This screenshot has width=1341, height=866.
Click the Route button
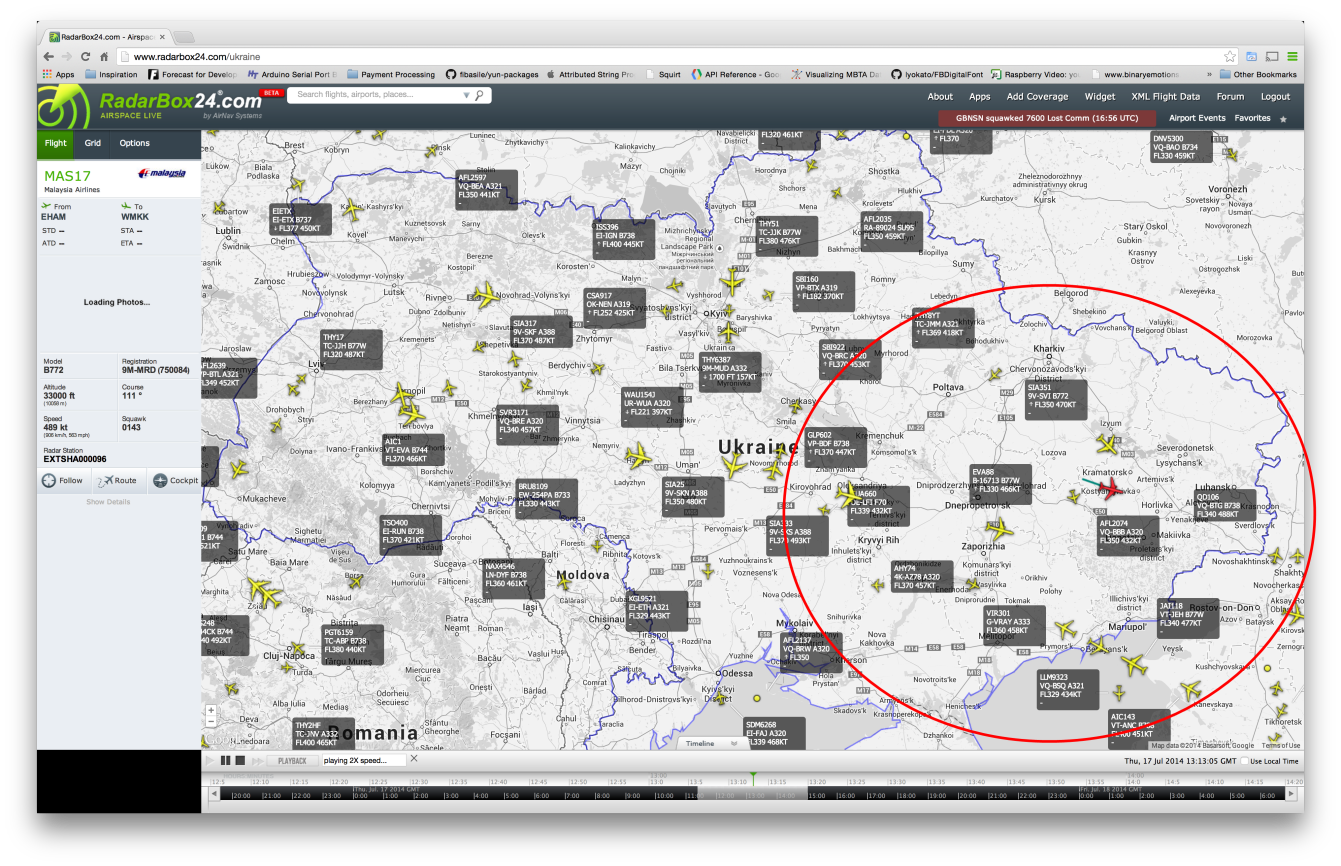(119, 481)
